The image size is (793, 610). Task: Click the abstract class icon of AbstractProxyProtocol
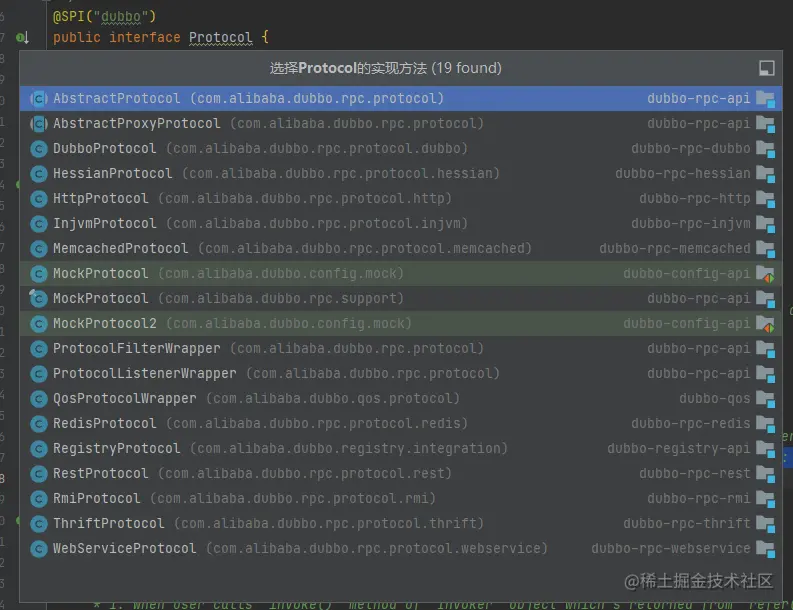[x=39, y=123]
